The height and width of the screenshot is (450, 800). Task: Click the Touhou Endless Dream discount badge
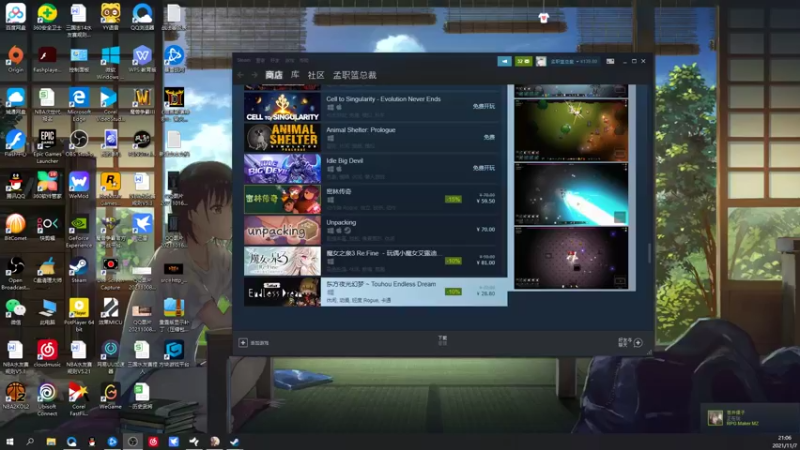(x=453, y=292)
